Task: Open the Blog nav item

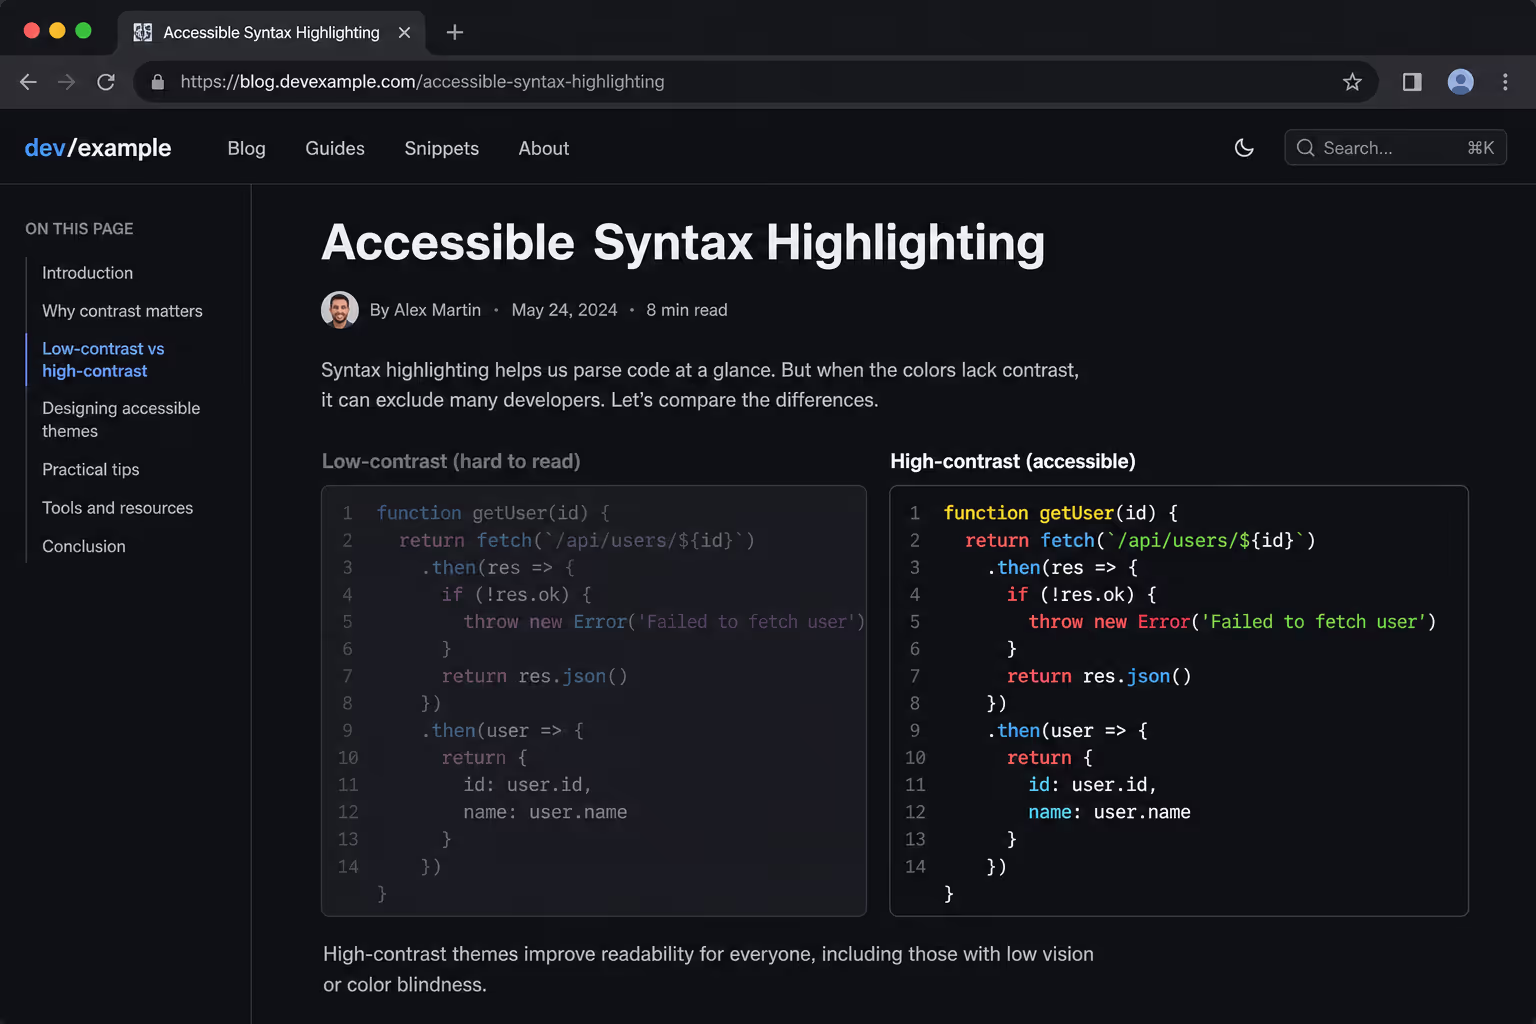Action: (247, 148)
